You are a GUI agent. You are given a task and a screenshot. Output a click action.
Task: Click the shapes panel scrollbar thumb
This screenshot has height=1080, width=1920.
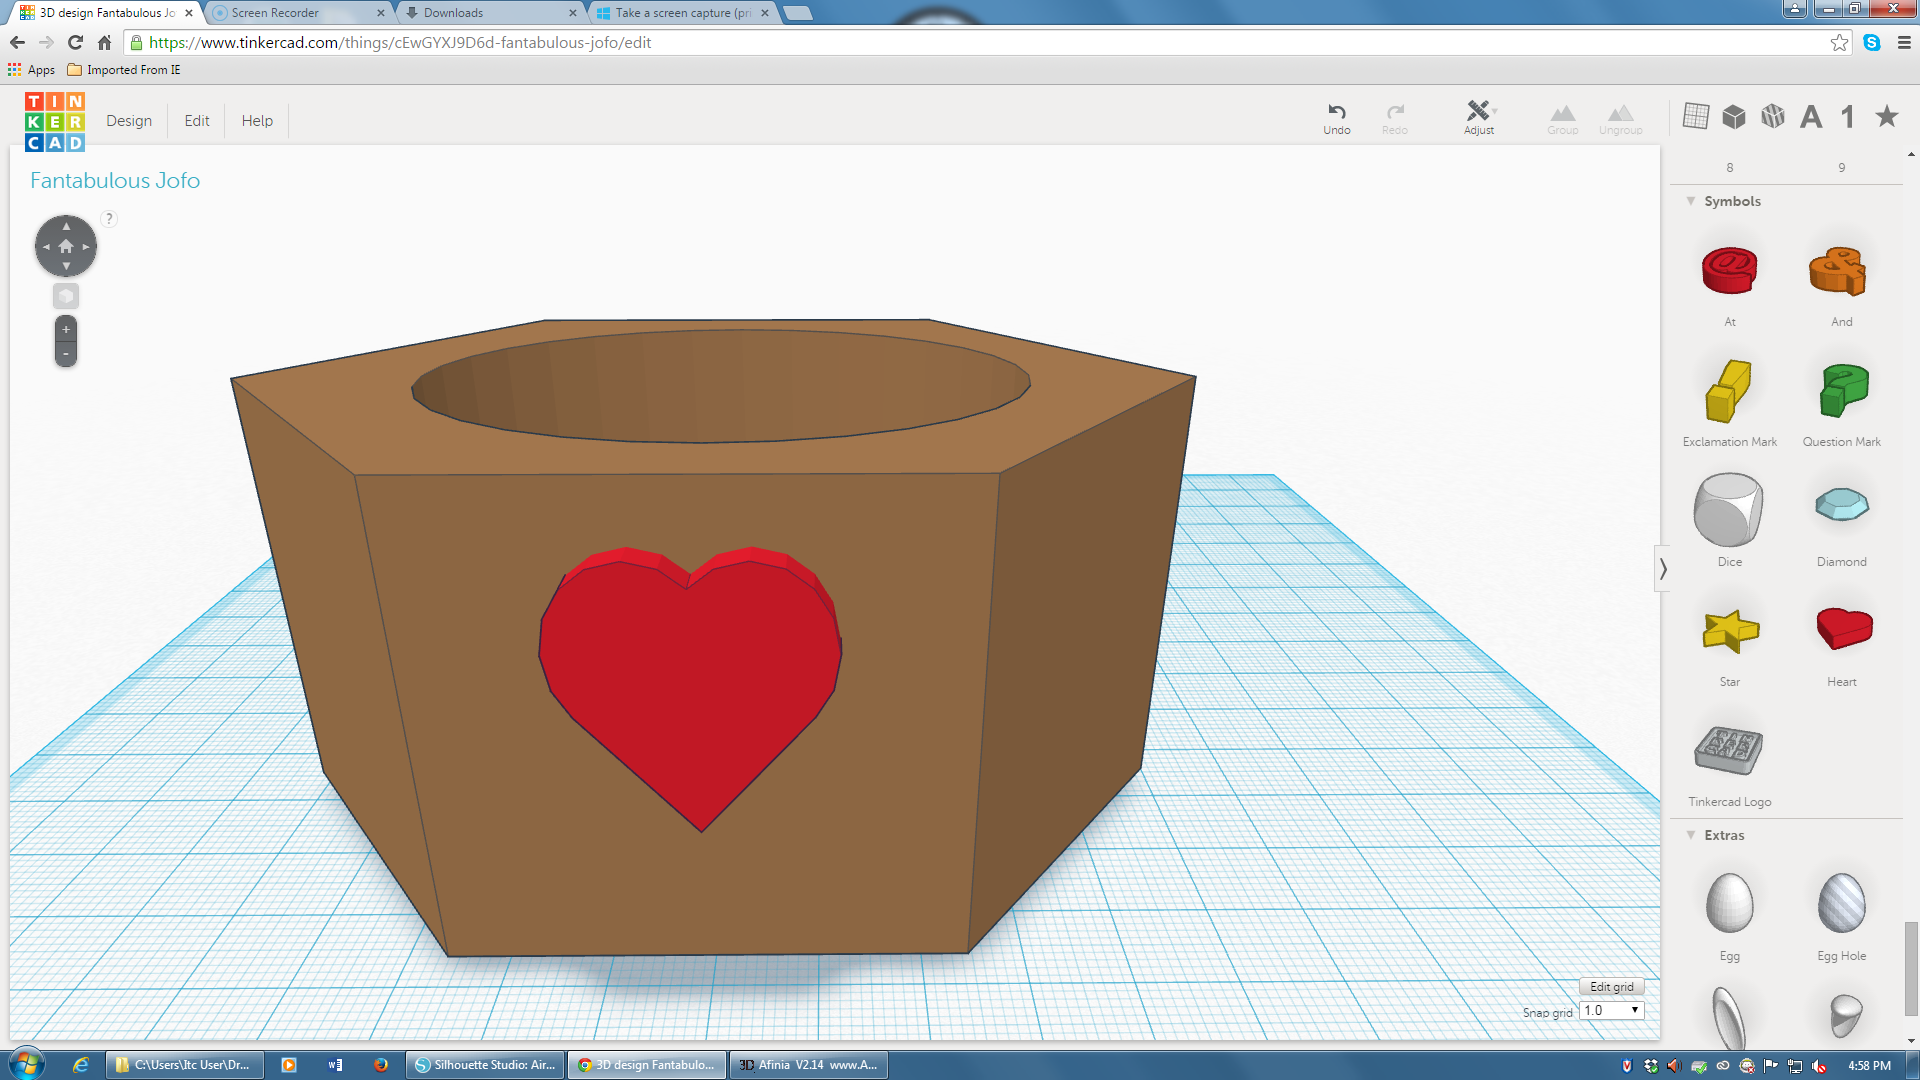[1911, 968]
